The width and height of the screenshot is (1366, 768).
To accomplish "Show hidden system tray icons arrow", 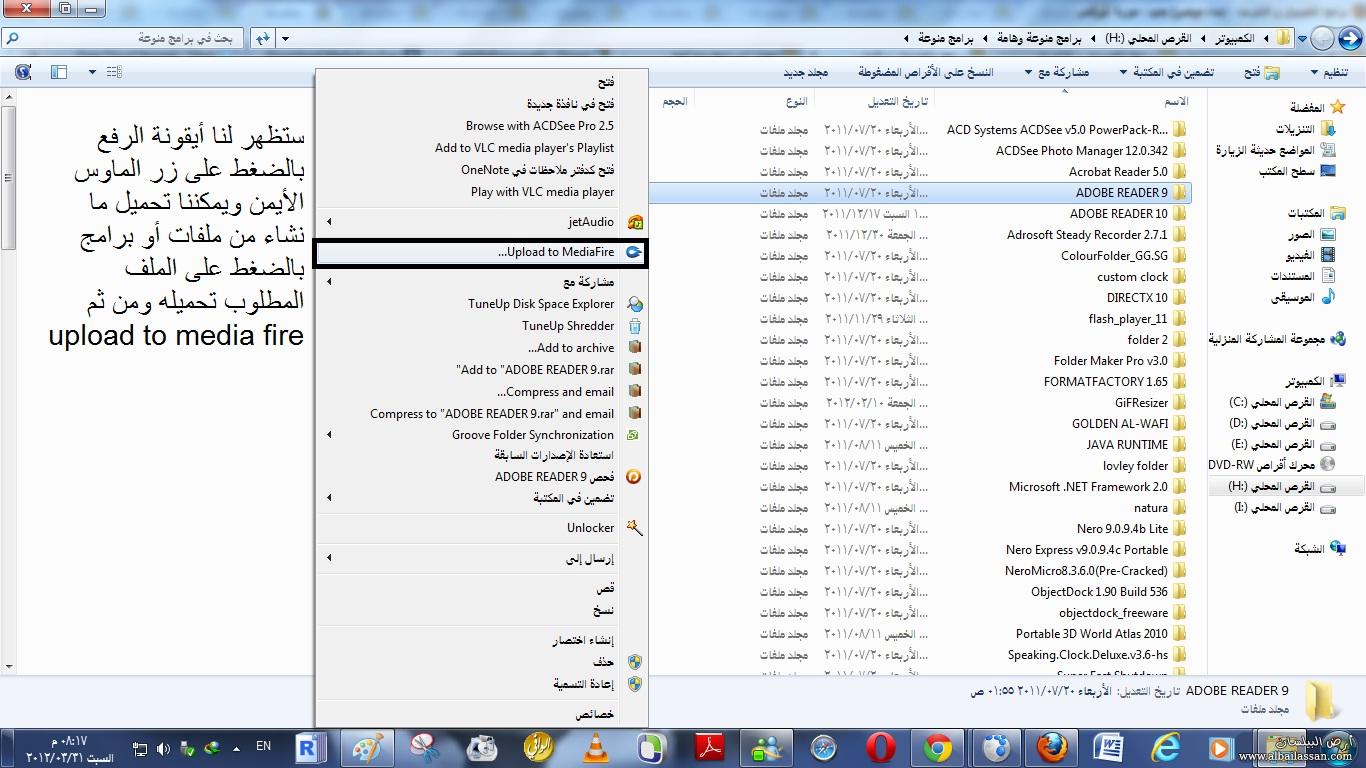I will point(236,748).
